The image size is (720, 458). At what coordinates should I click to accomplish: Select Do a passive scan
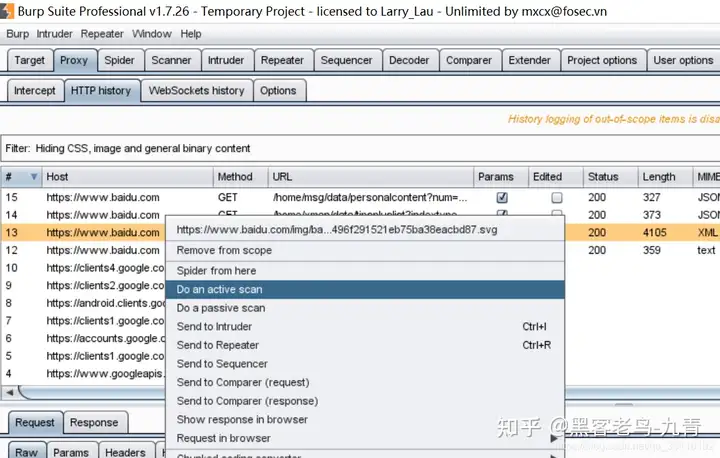click(365, 308)
